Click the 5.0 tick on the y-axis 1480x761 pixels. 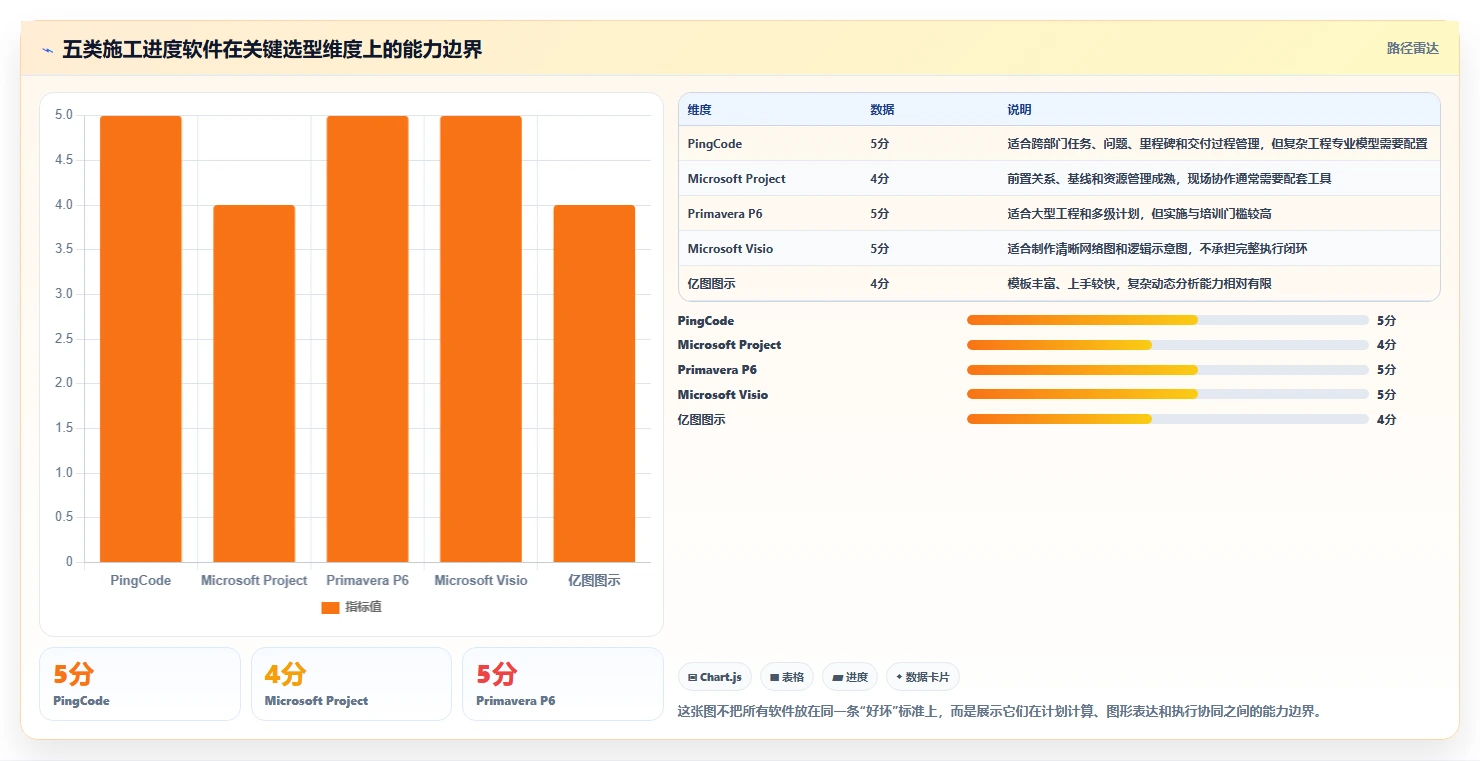tap(64, 116)
